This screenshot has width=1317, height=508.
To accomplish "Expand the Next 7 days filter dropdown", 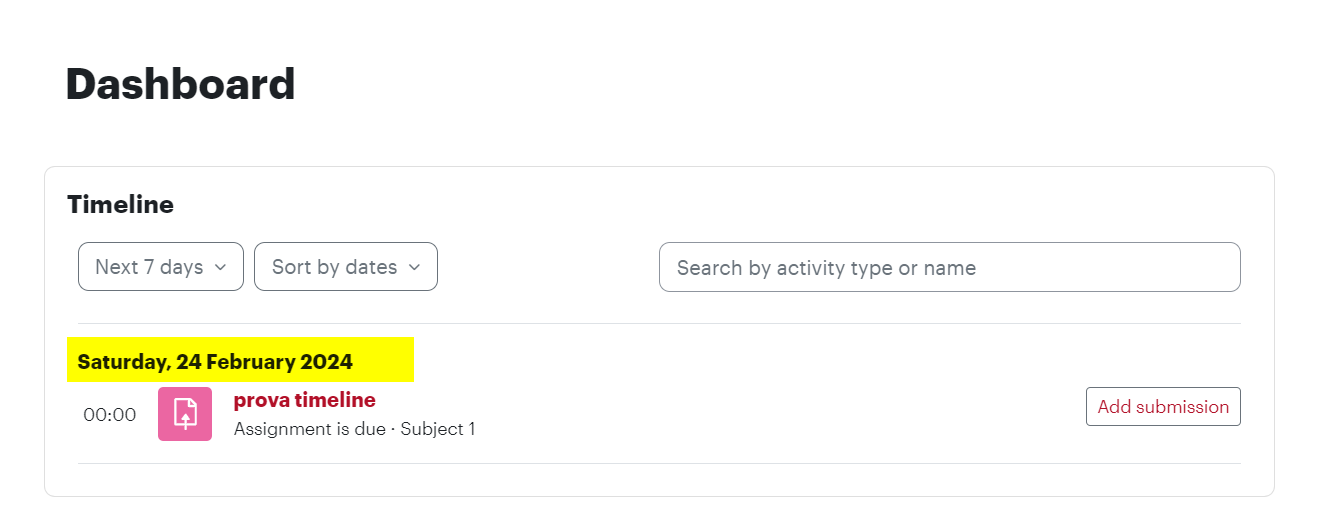I will pos(161,267).
